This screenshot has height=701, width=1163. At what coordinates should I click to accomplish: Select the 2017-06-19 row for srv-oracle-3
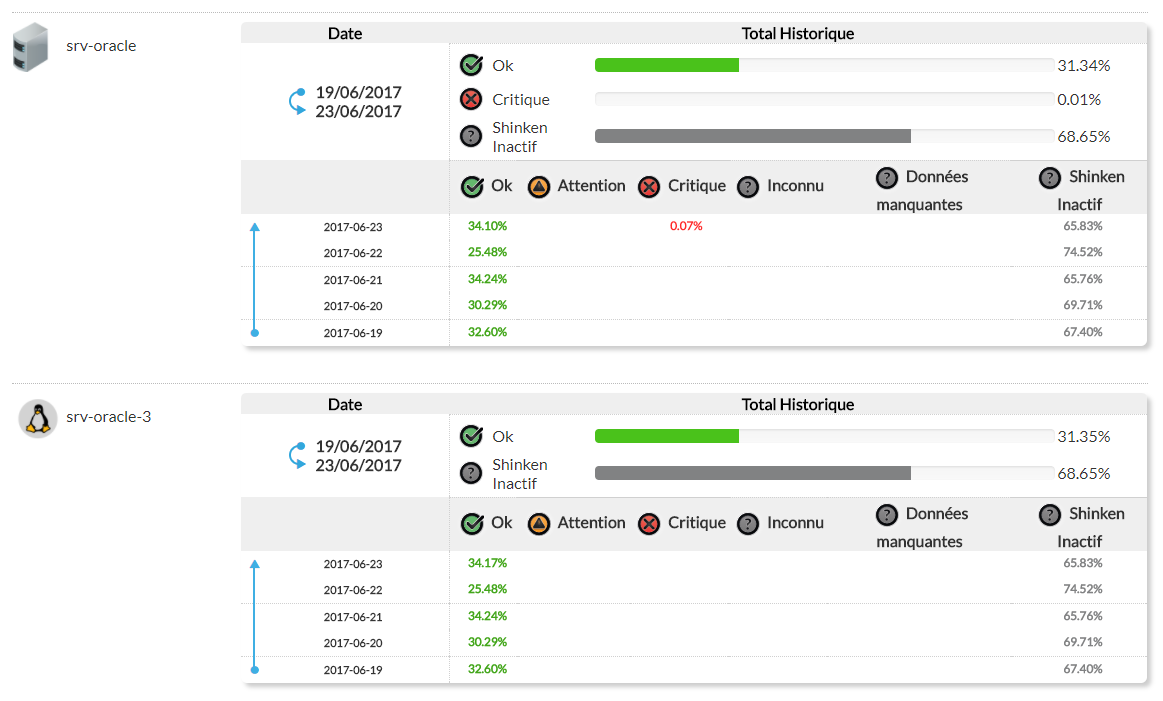coord(353,670)
